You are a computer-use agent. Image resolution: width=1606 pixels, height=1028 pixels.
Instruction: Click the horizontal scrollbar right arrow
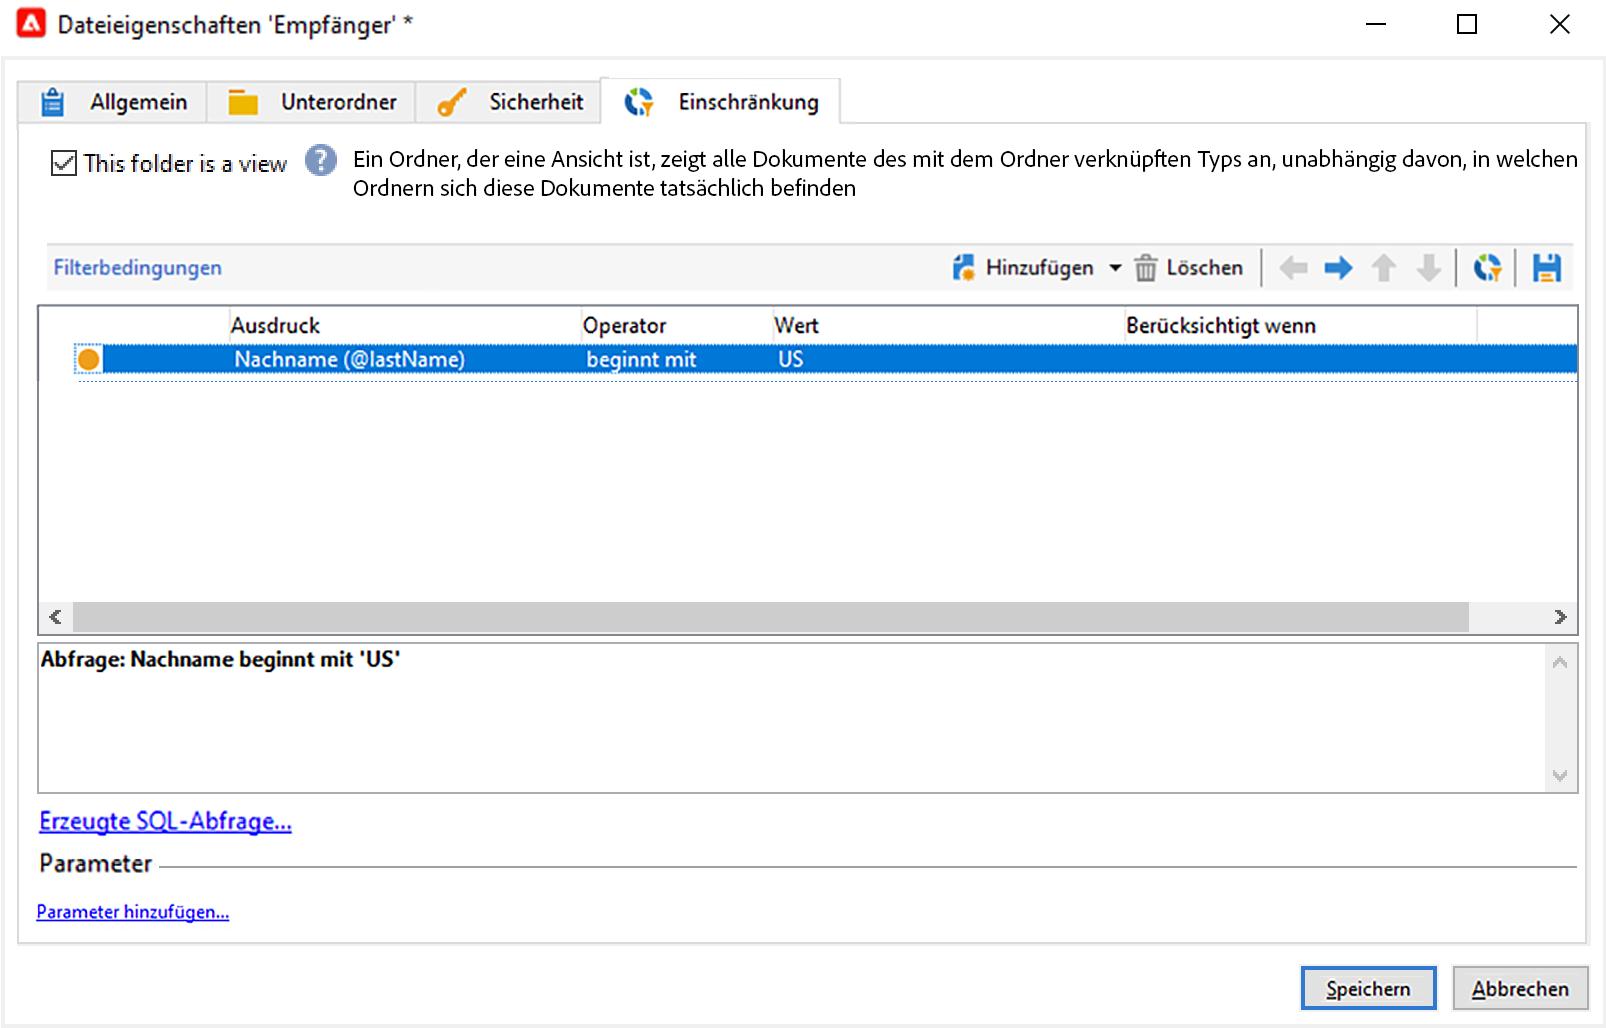pyautogui.click(x=1560, y=617)
